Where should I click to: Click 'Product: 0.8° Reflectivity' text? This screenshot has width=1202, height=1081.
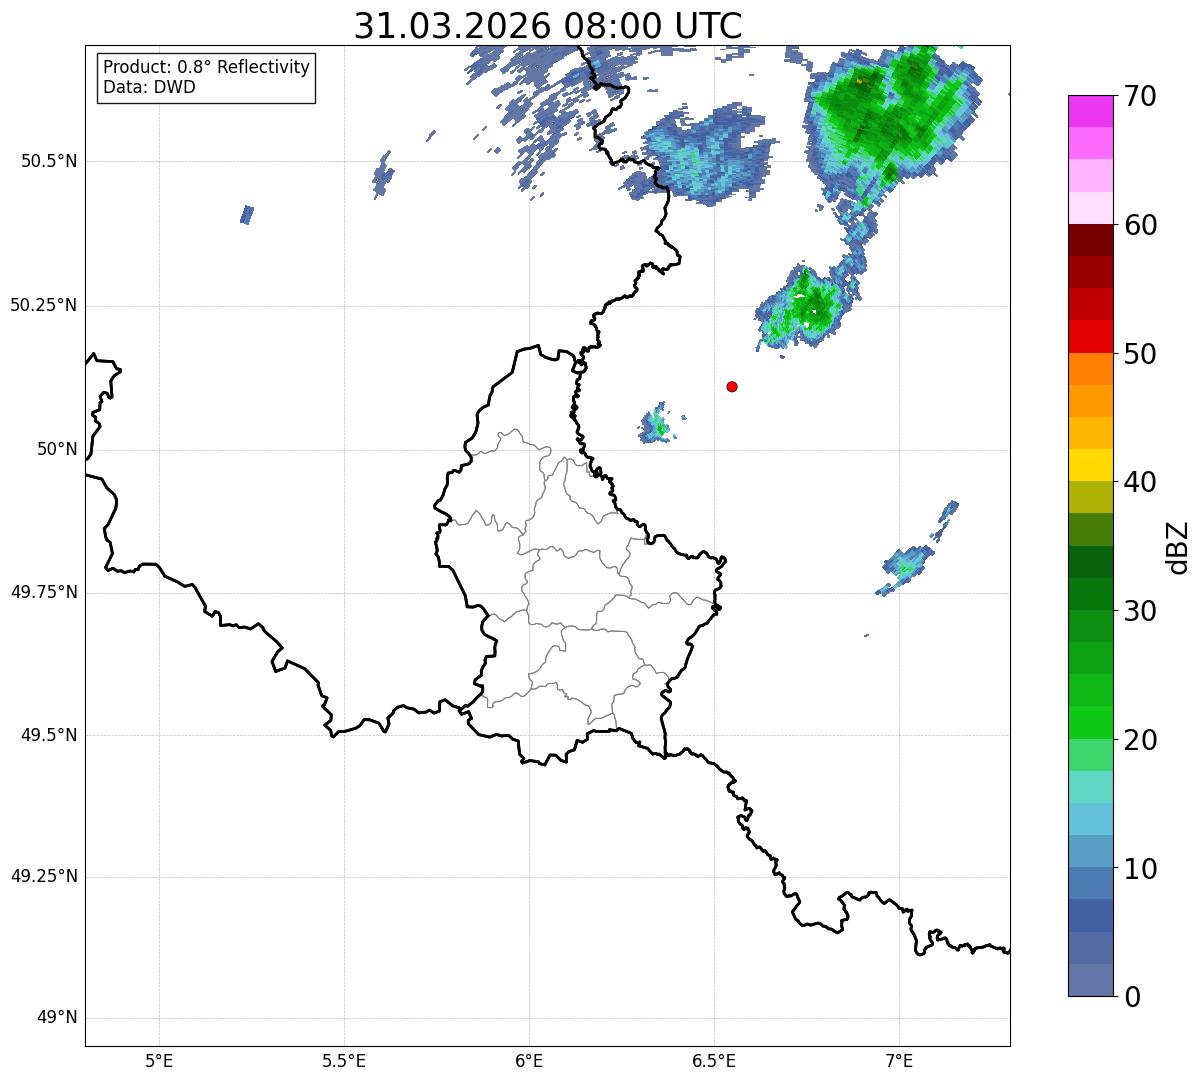click(x=207, y=67)
